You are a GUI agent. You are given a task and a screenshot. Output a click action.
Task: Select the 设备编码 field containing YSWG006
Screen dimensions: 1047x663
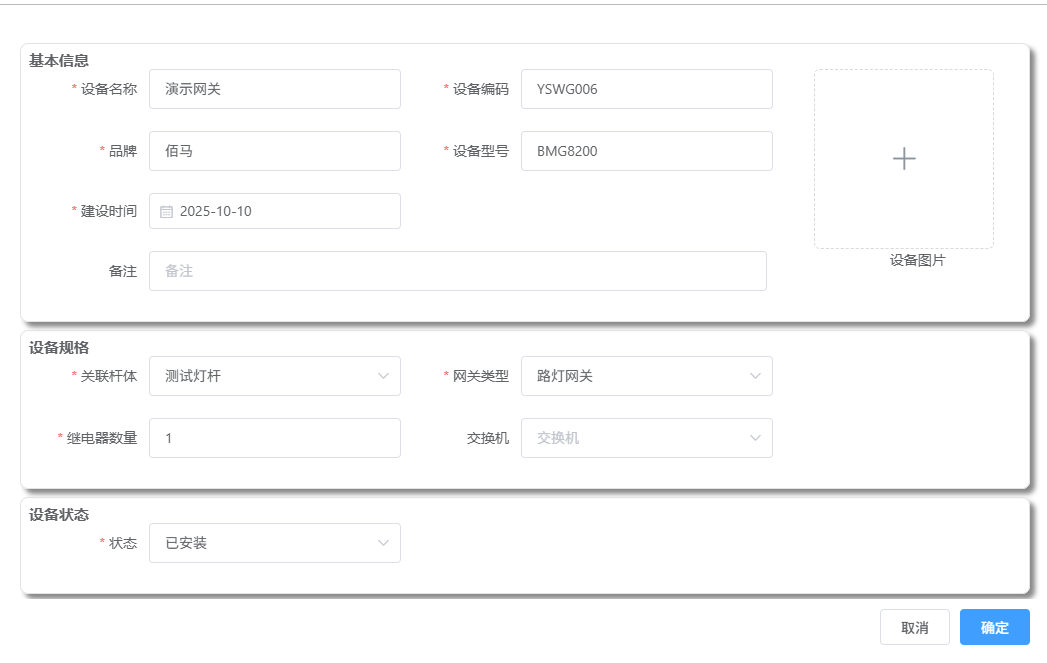point(647,89)
